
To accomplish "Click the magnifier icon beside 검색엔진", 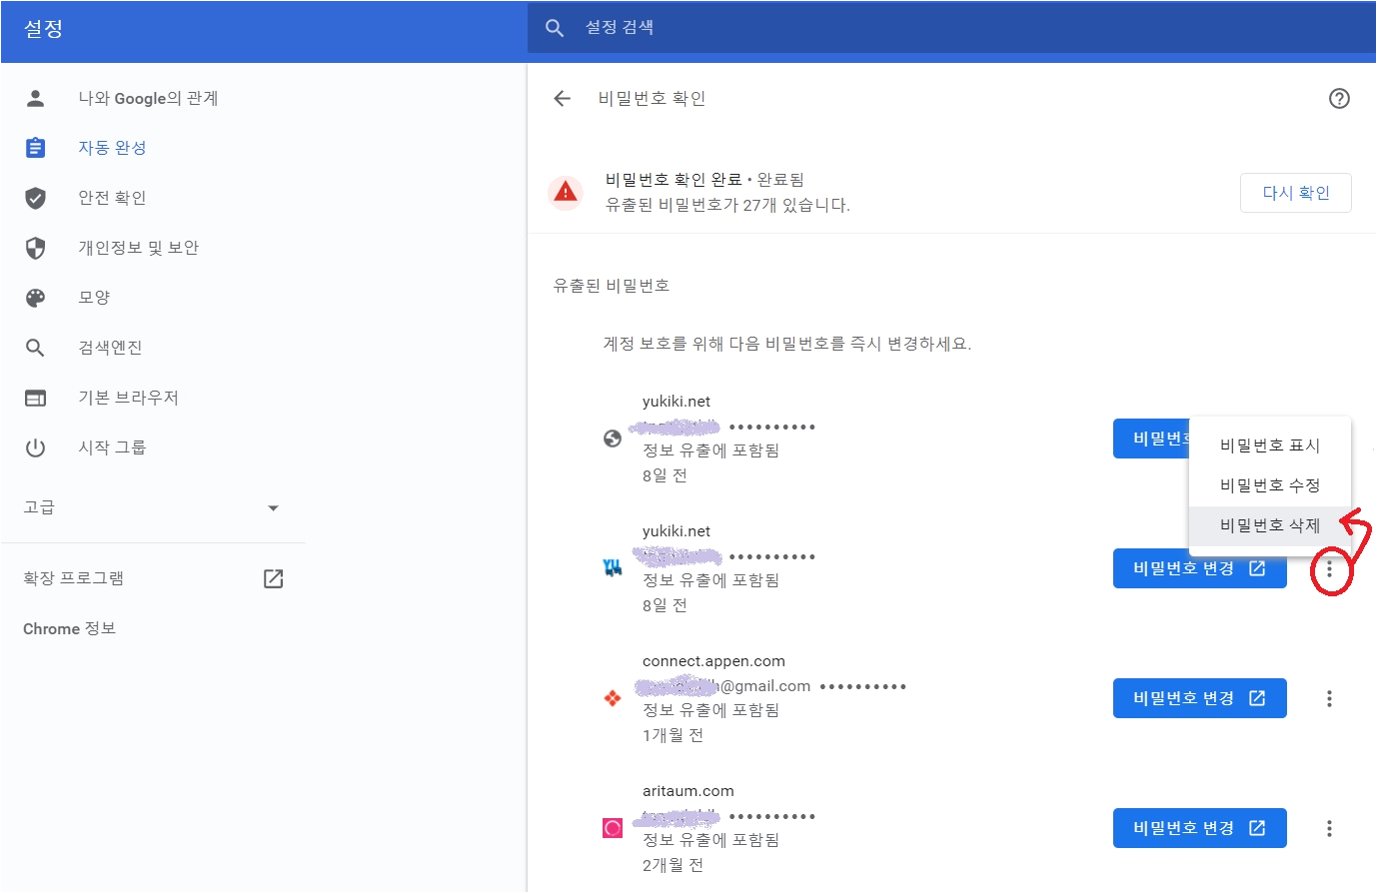I will (x=35, y=348).
